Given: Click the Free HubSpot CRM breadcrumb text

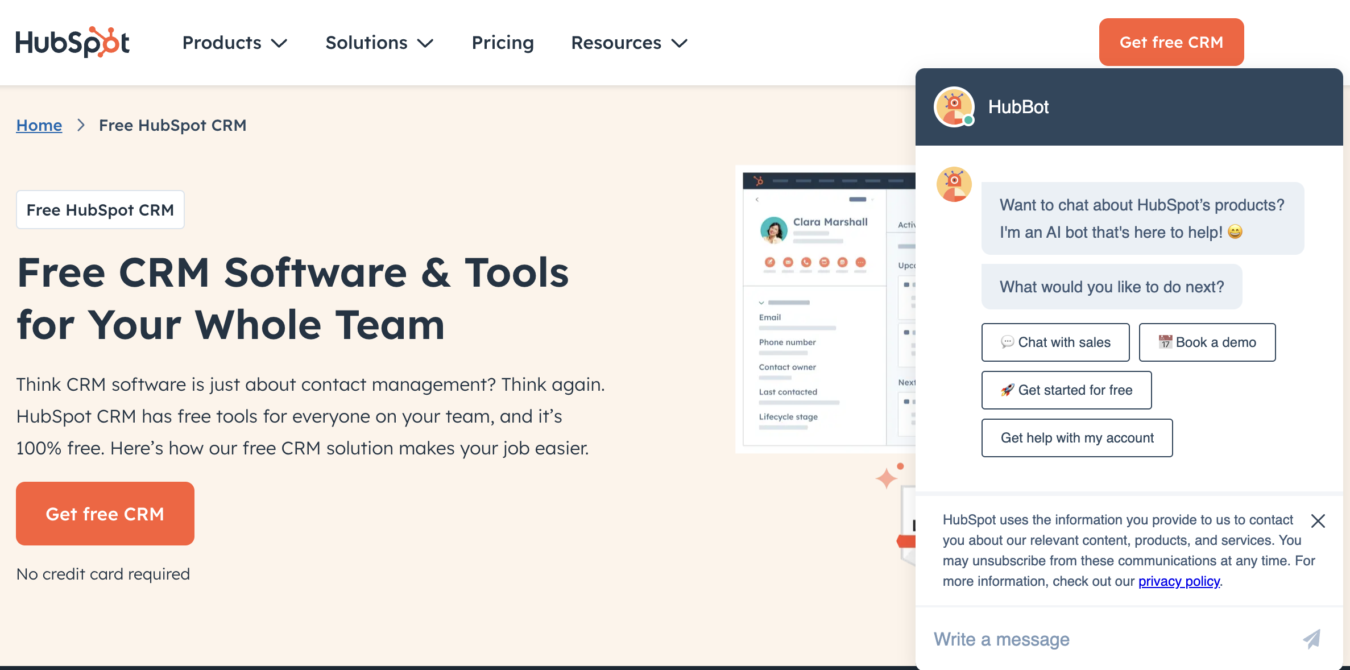Looking at the screenshot, I should 172,125.
